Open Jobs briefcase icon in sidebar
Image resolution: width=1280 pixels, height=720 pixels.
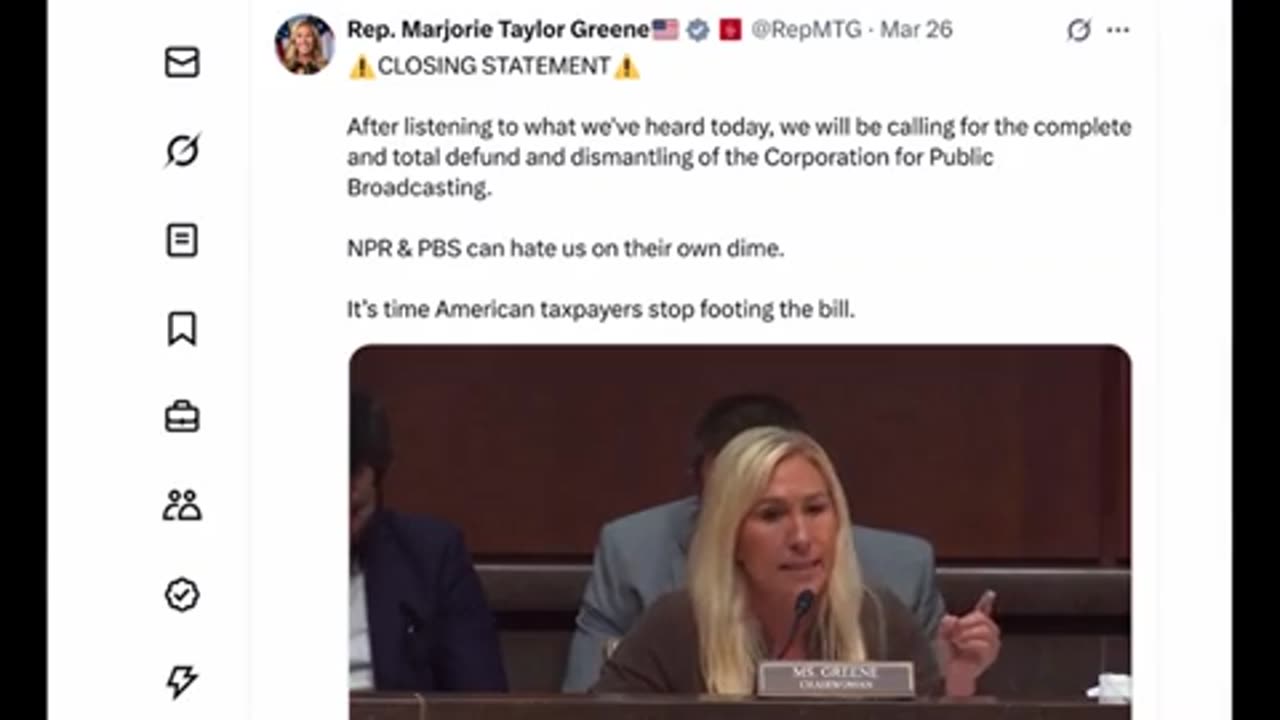coord(182,417)
